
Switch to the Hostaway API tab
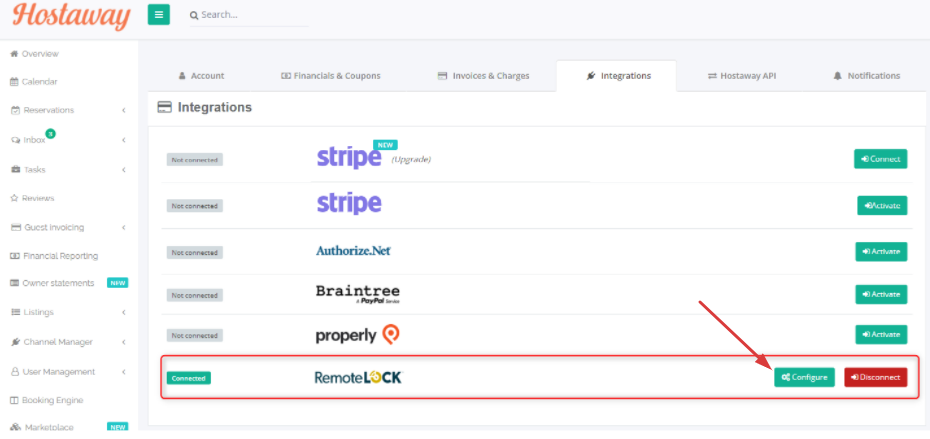pos(742,76)
